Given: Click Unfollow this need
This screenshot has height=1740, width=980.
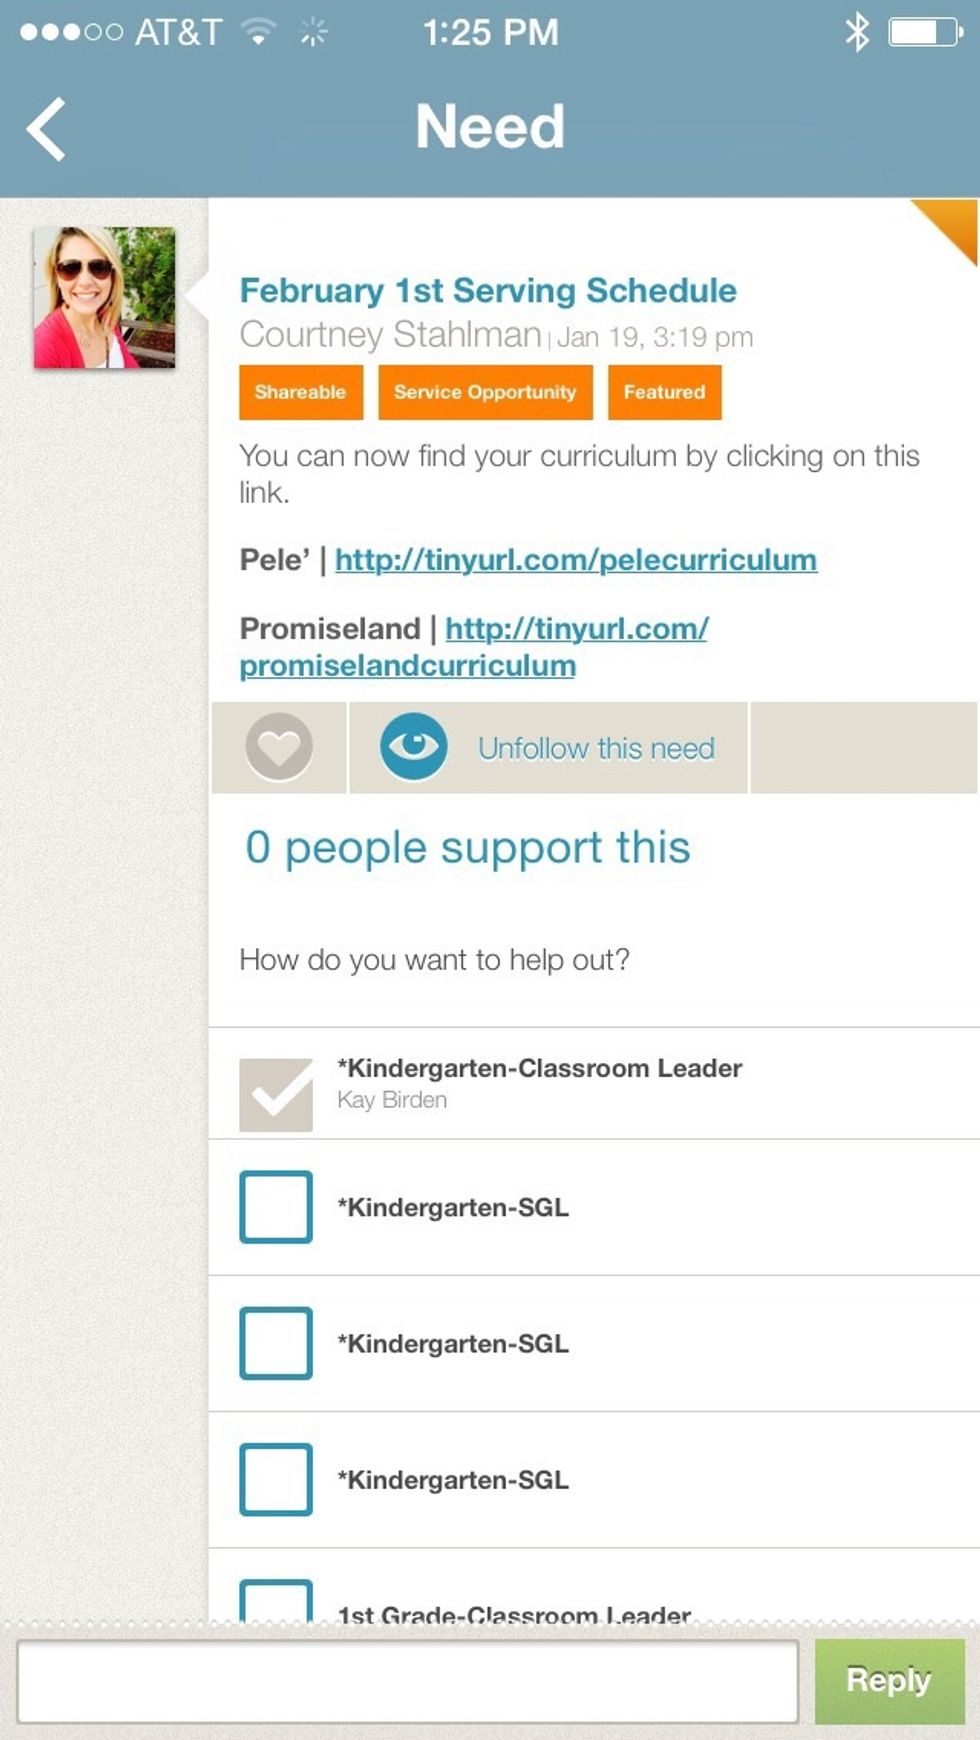Looking at the screenshot, I should (x=596, y=748).
